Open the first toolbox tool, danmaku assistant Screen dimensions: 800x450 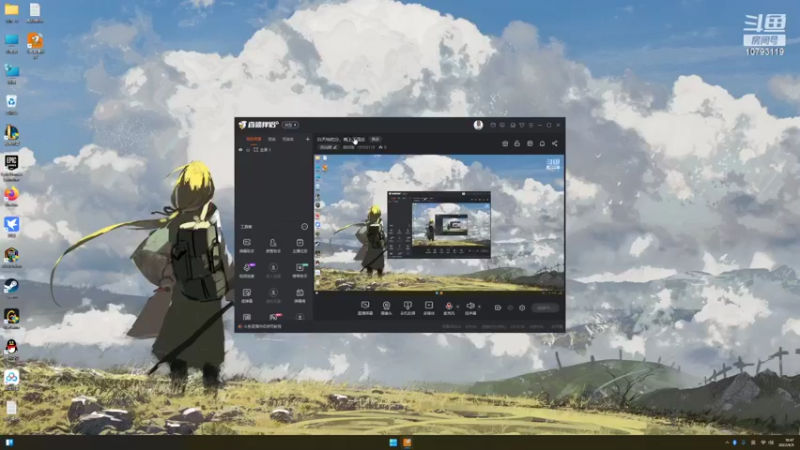tap(247, 245)
